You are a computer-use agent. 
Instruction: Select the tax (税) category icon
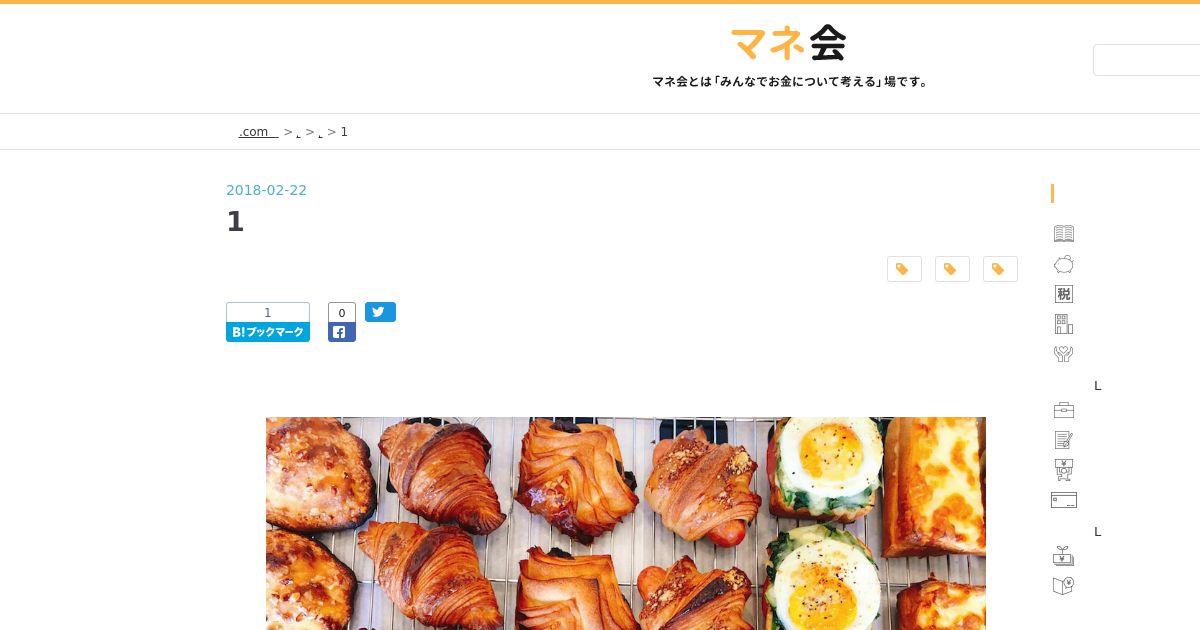[x=1063, y=294]
